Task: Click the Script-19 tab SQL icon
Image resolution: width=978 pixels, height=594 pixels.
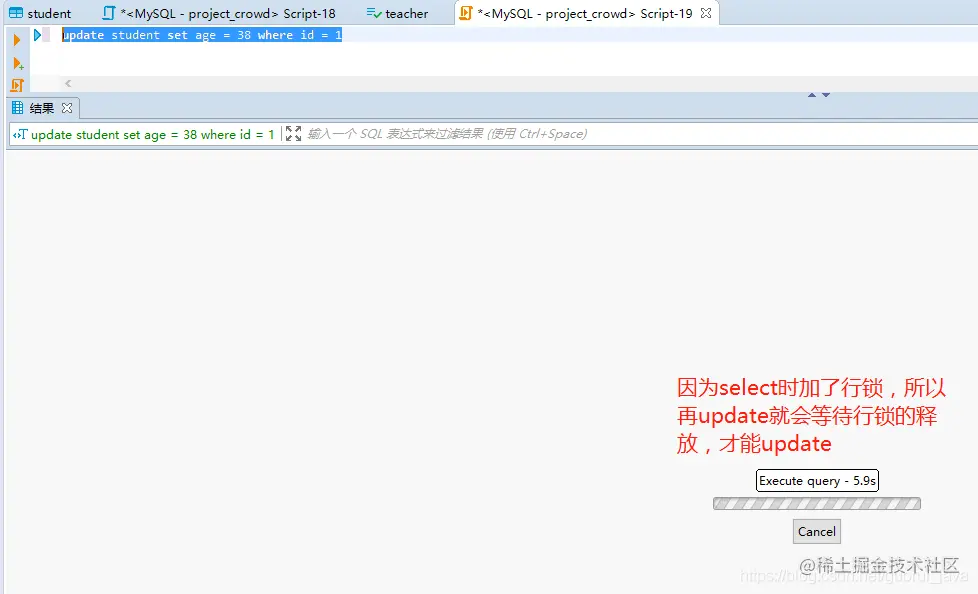Action: click(x=465, y=13)
